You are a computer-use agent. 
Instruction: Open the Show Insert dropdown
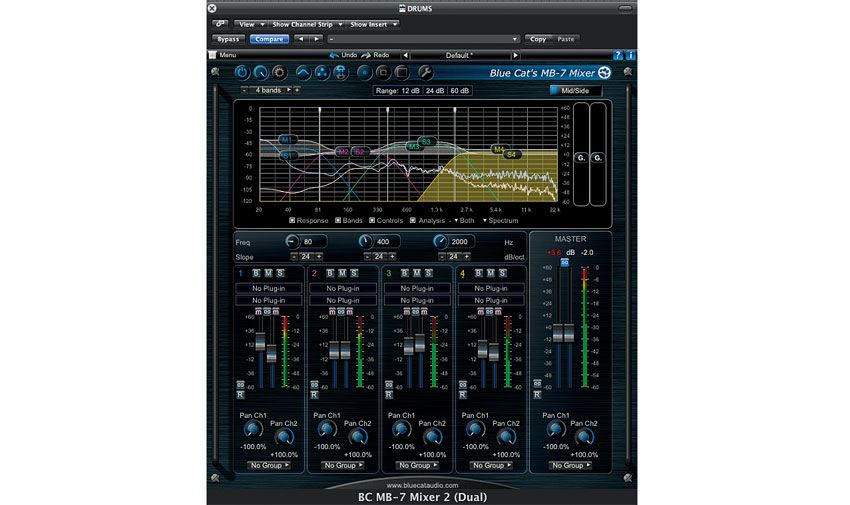373,24
